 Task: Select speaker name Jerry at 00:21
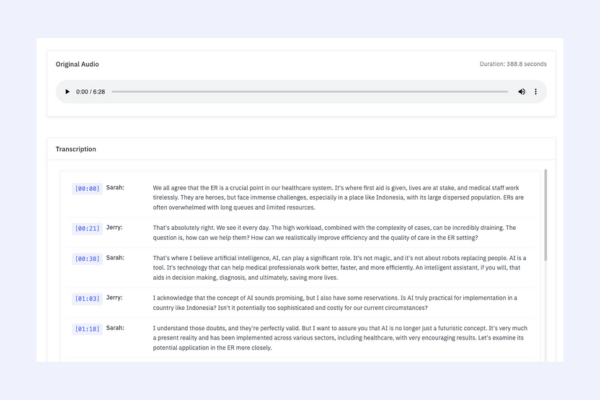coord(116,227)
